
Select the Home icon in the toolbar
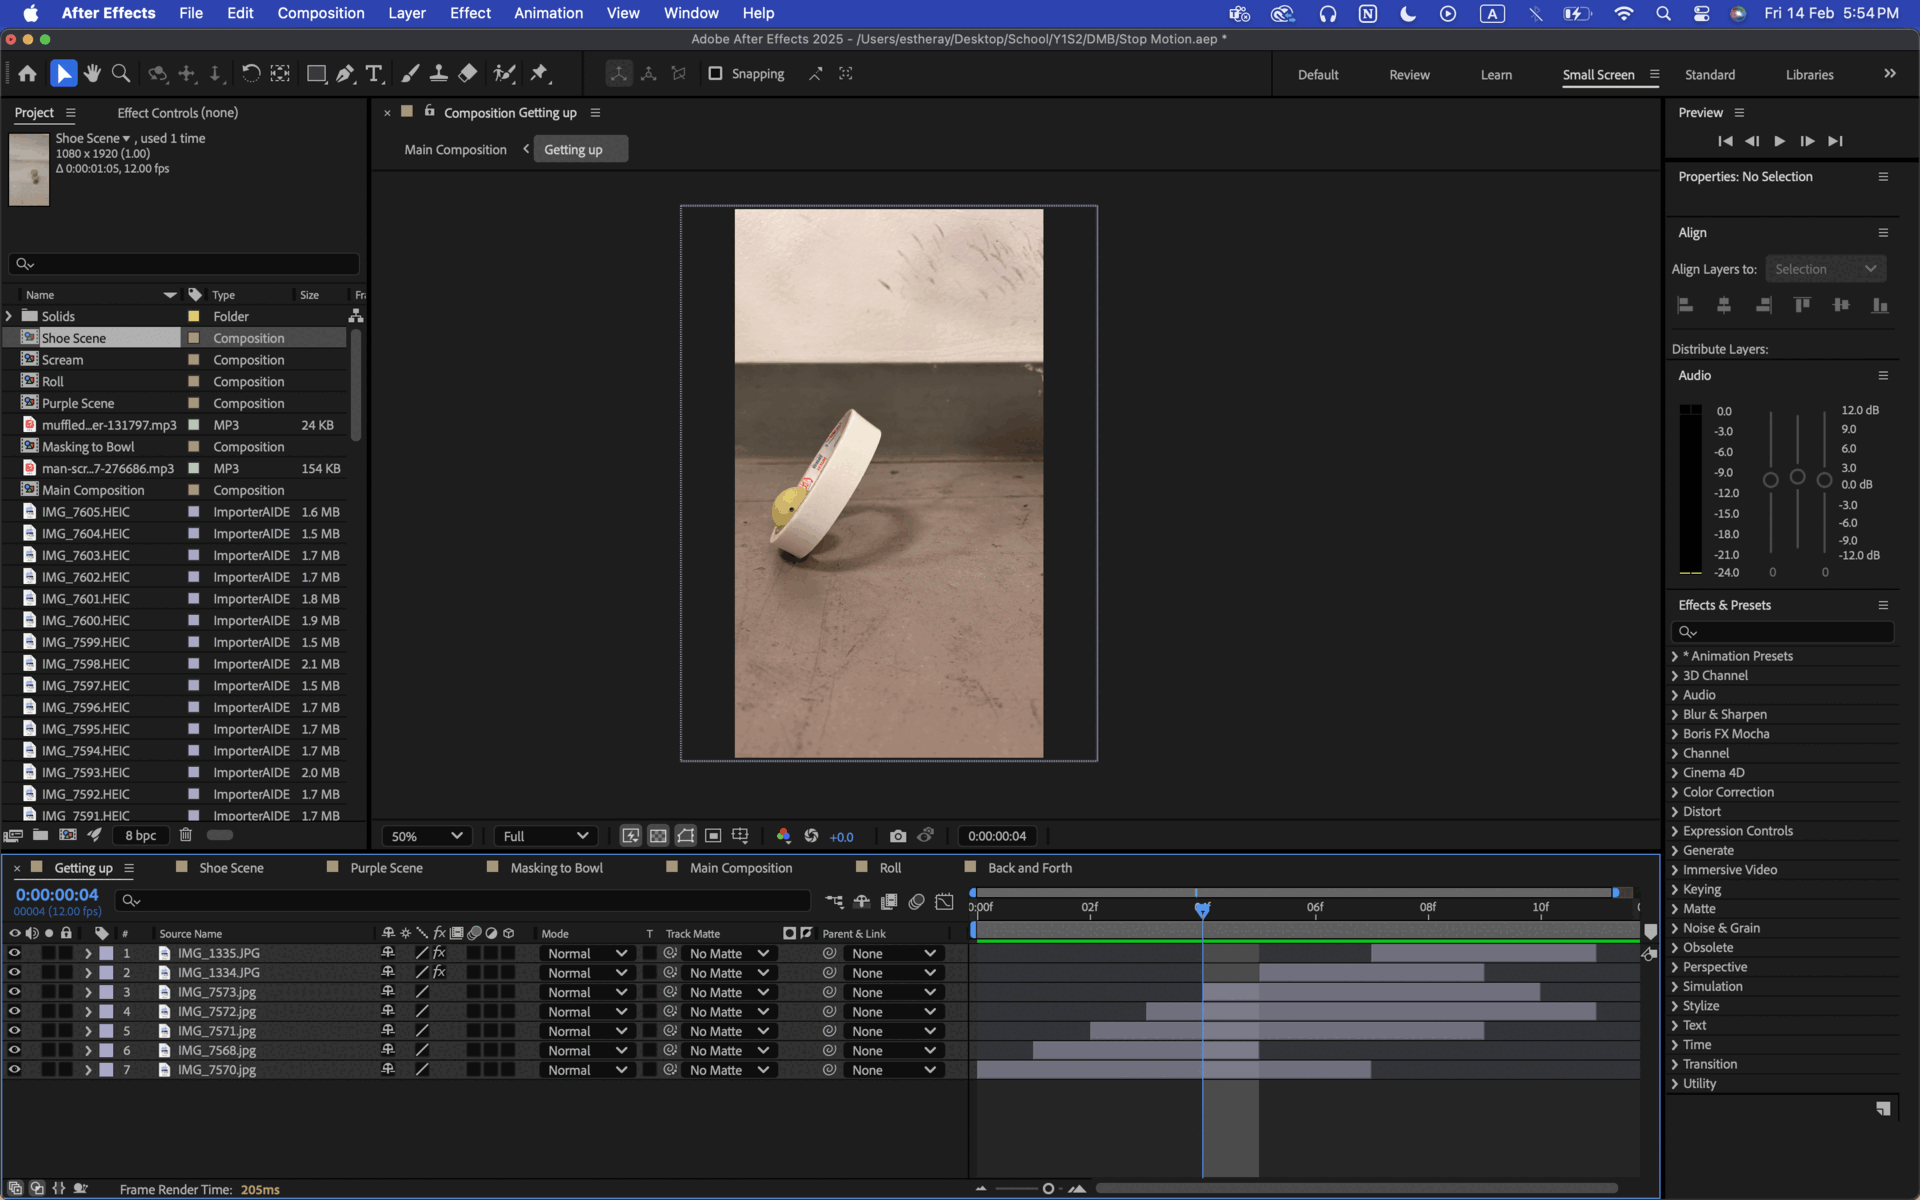(x=27, y=74)
